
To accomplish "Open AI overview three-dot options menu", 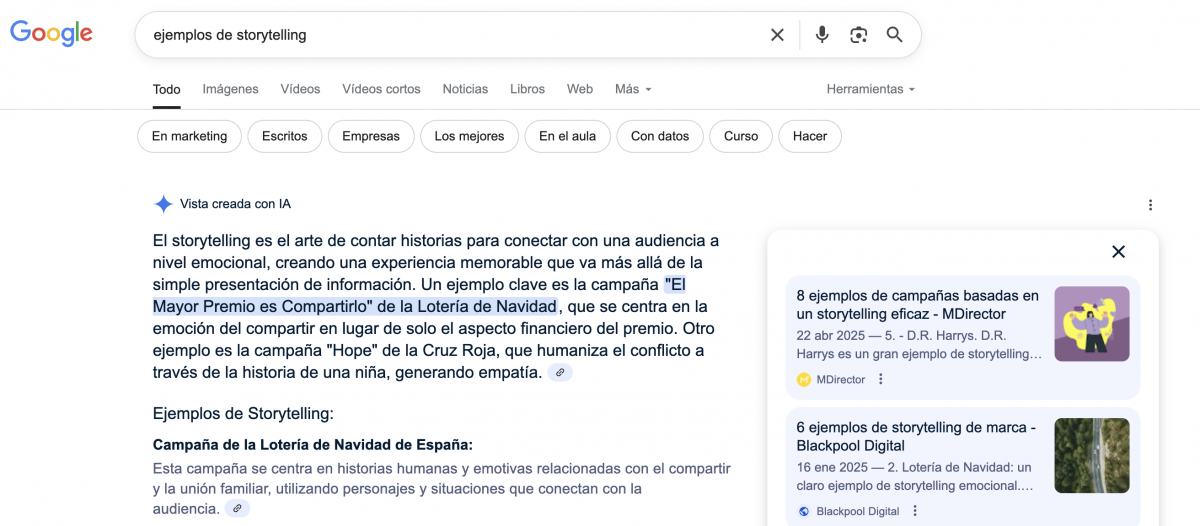I will coord(1150,205).
